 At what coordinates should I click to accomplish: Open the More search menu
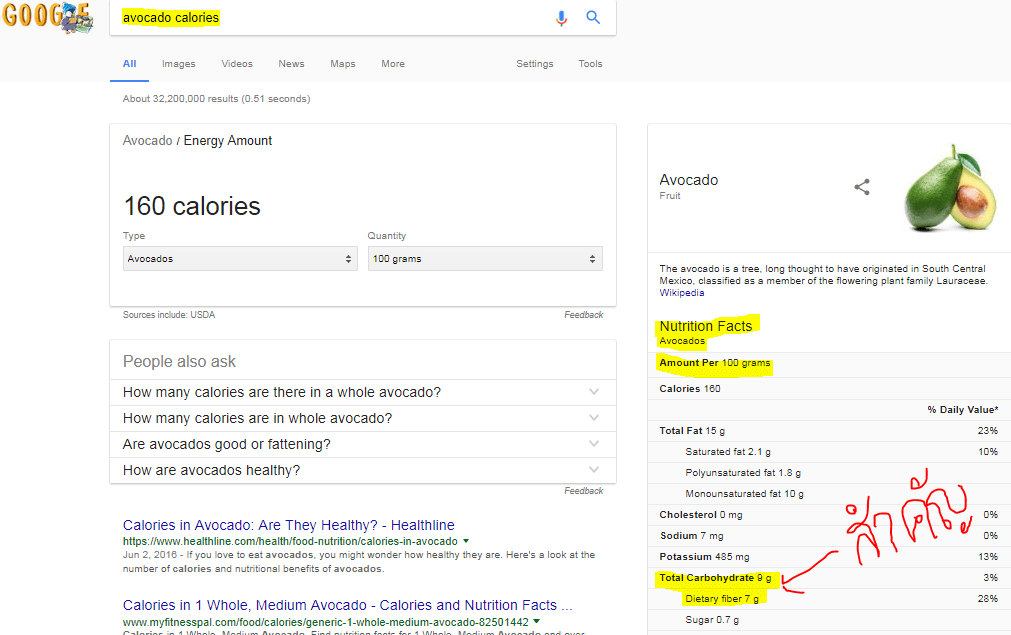point(393,64)
